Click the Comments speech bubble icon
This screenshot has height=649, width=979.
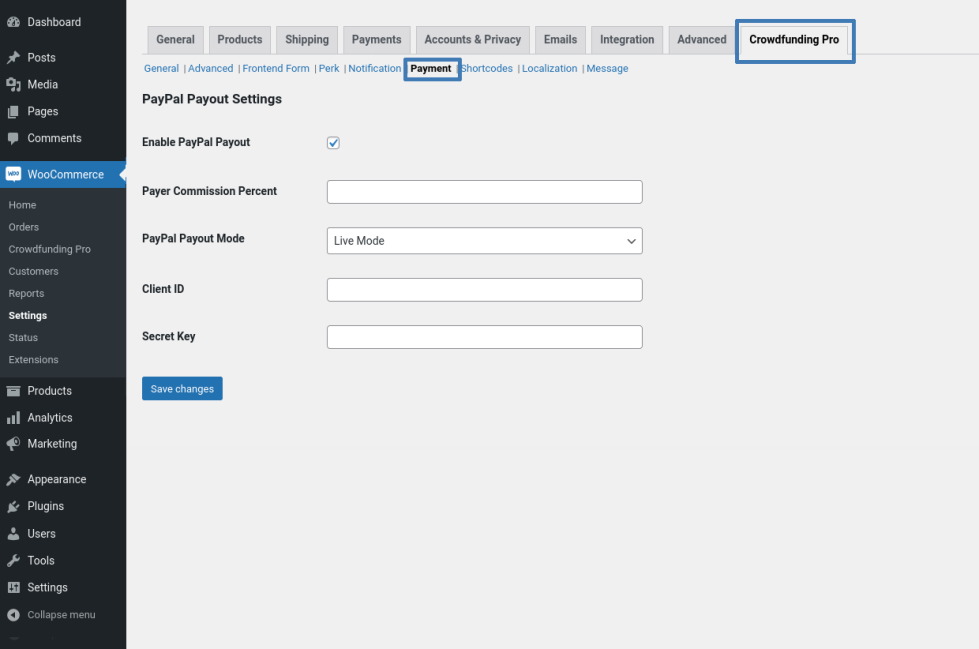tap(13, 138)
